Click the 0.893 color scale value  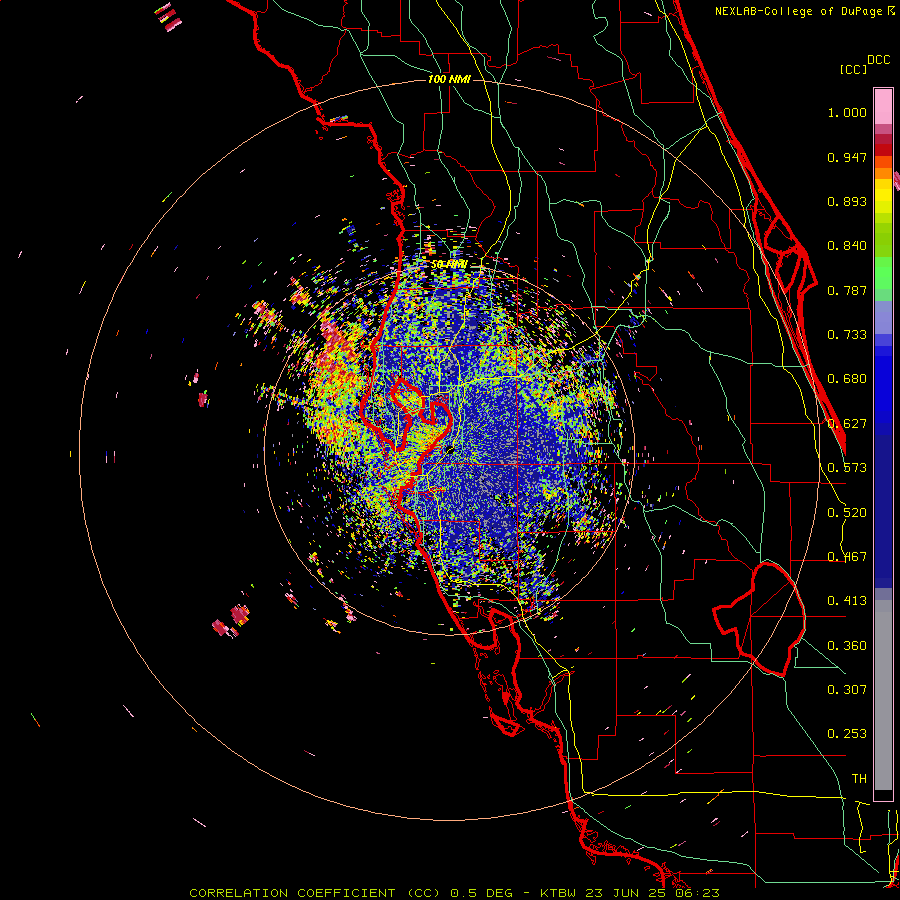pos(847,201)
